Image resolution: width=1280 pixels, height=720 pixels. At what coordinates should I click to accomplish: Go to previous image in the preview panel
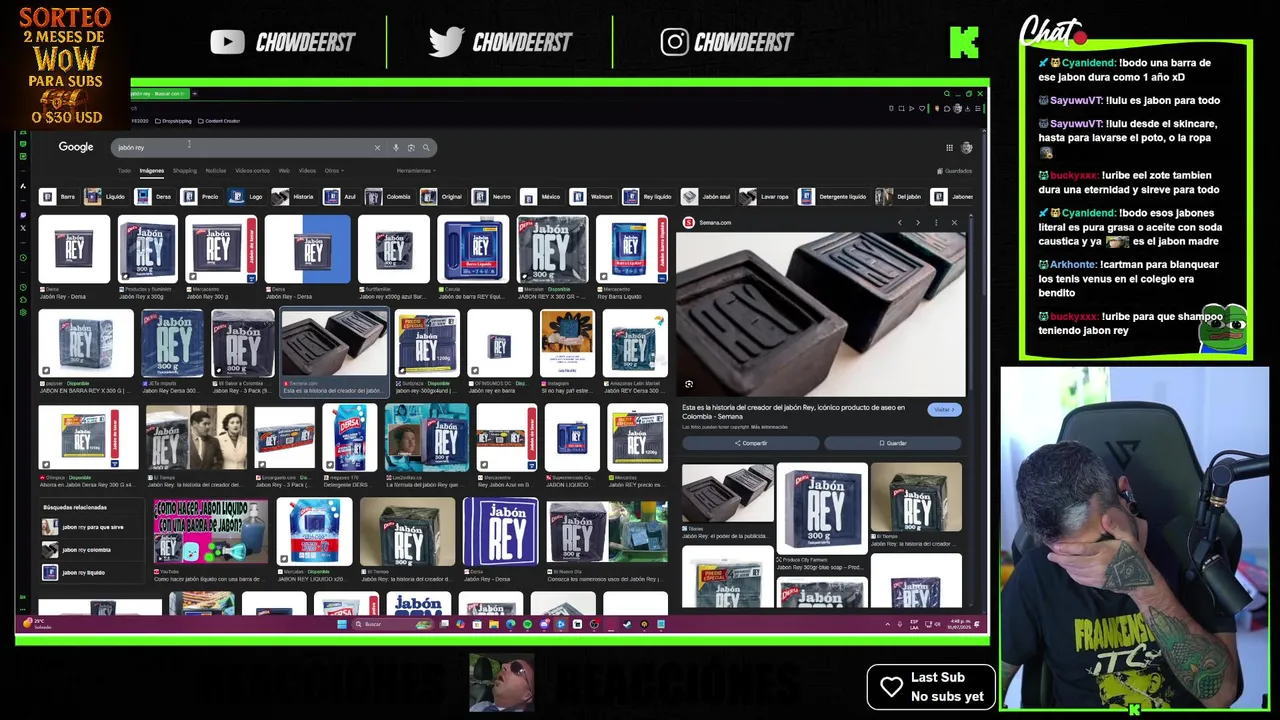(899, 223)
